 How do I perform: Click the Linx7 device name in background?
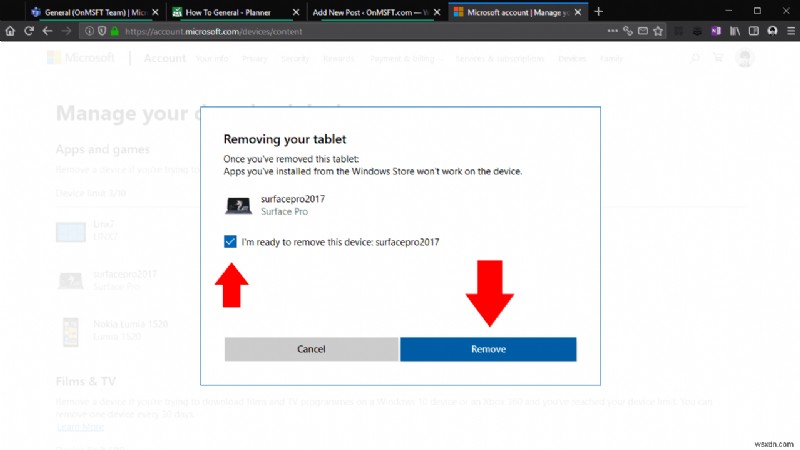tap(104, 224)
